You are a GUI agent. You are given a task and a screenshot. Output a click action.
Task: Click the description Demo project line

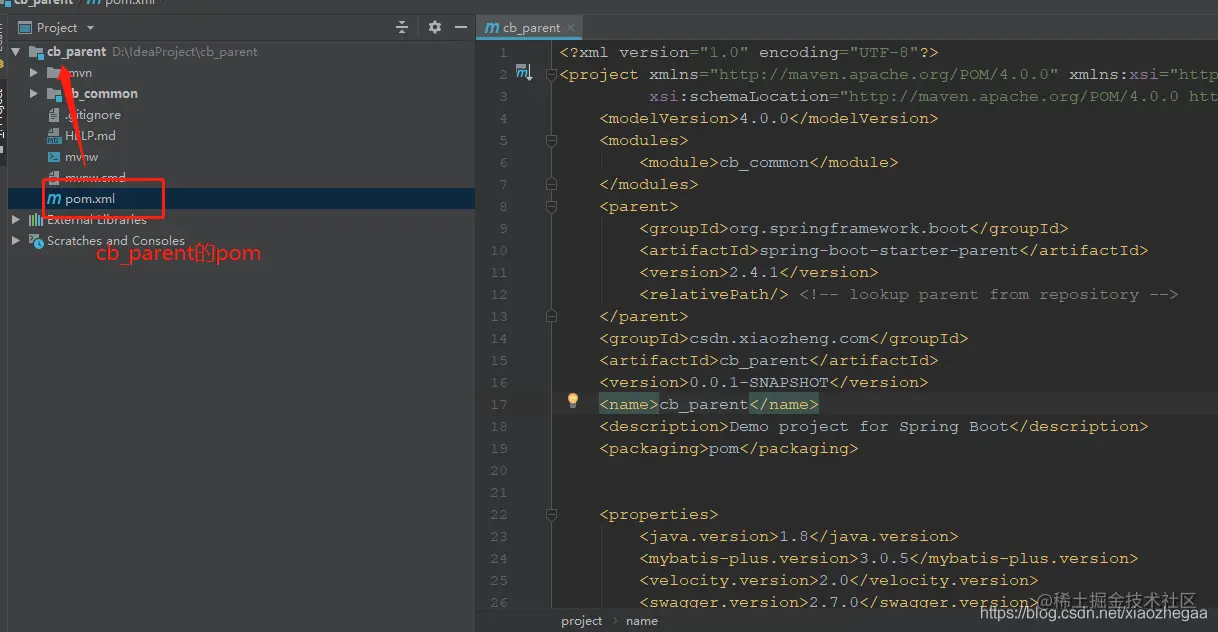coord(874,426)
